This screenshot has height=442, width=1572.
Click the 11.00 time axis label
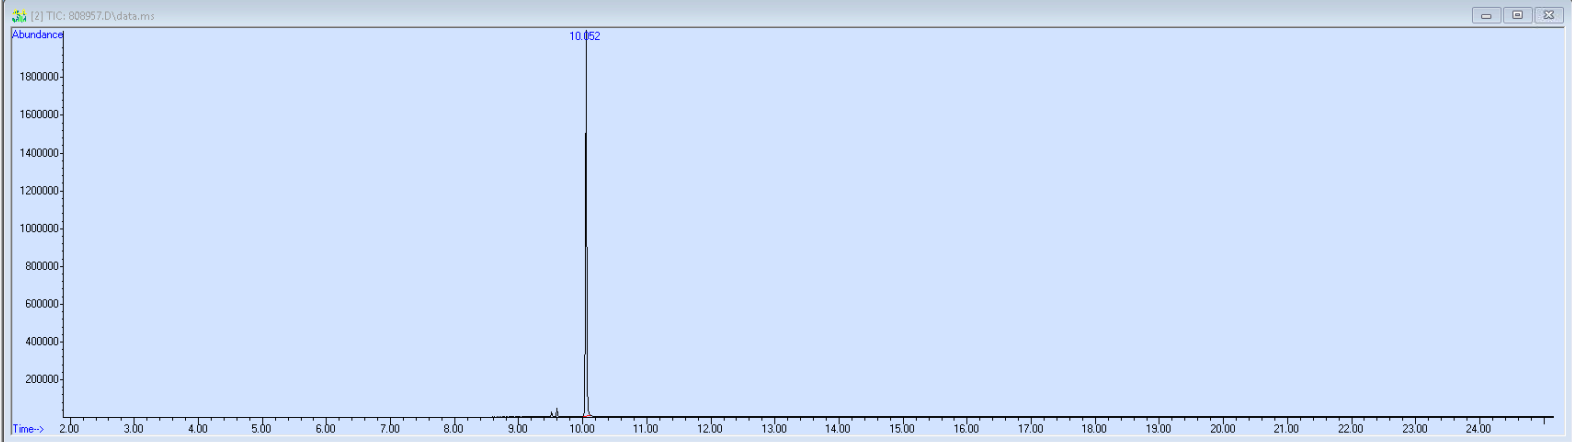click(645, 429)
